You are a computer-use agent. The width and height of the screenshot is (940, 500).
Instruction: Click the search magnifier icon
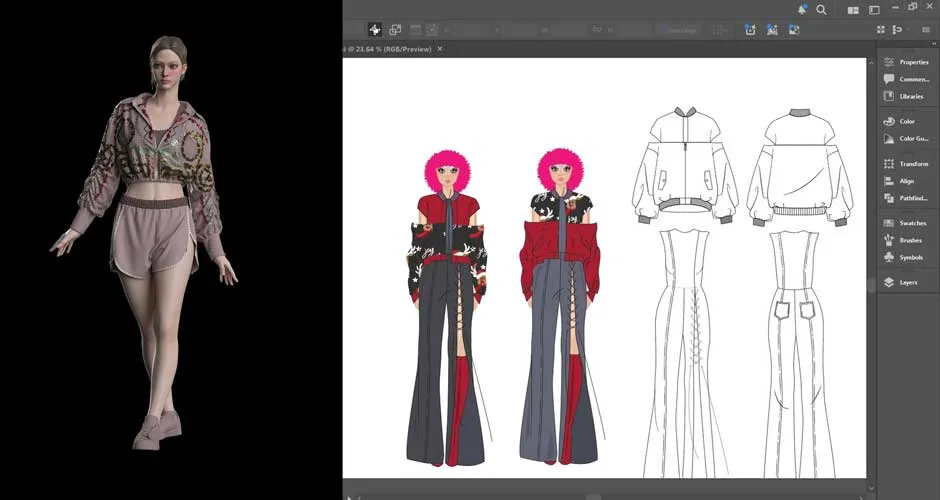click(x=821, y=10)
